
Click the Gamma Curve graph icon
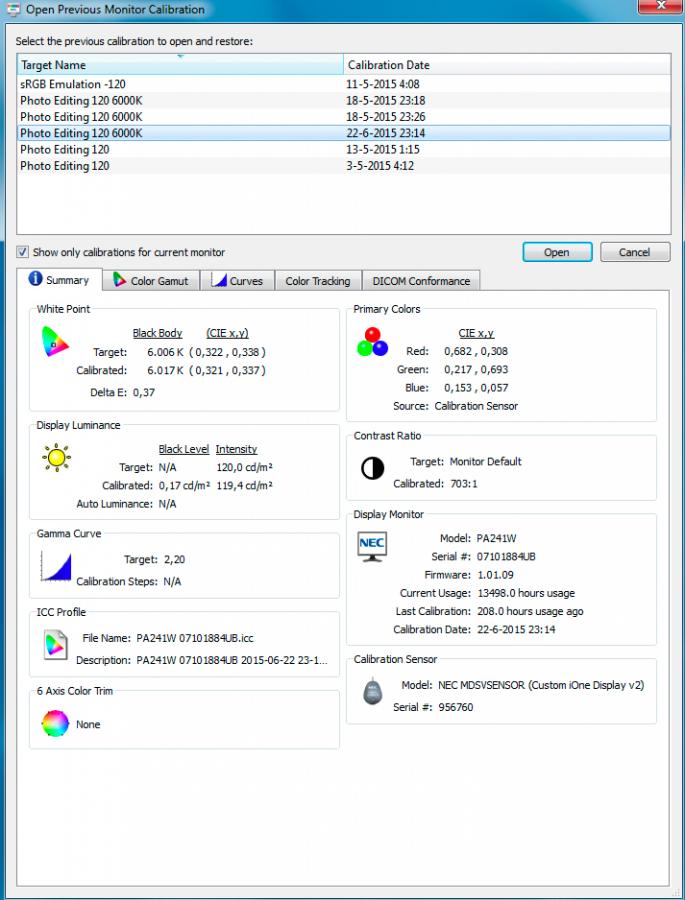(x=56, y=567)
